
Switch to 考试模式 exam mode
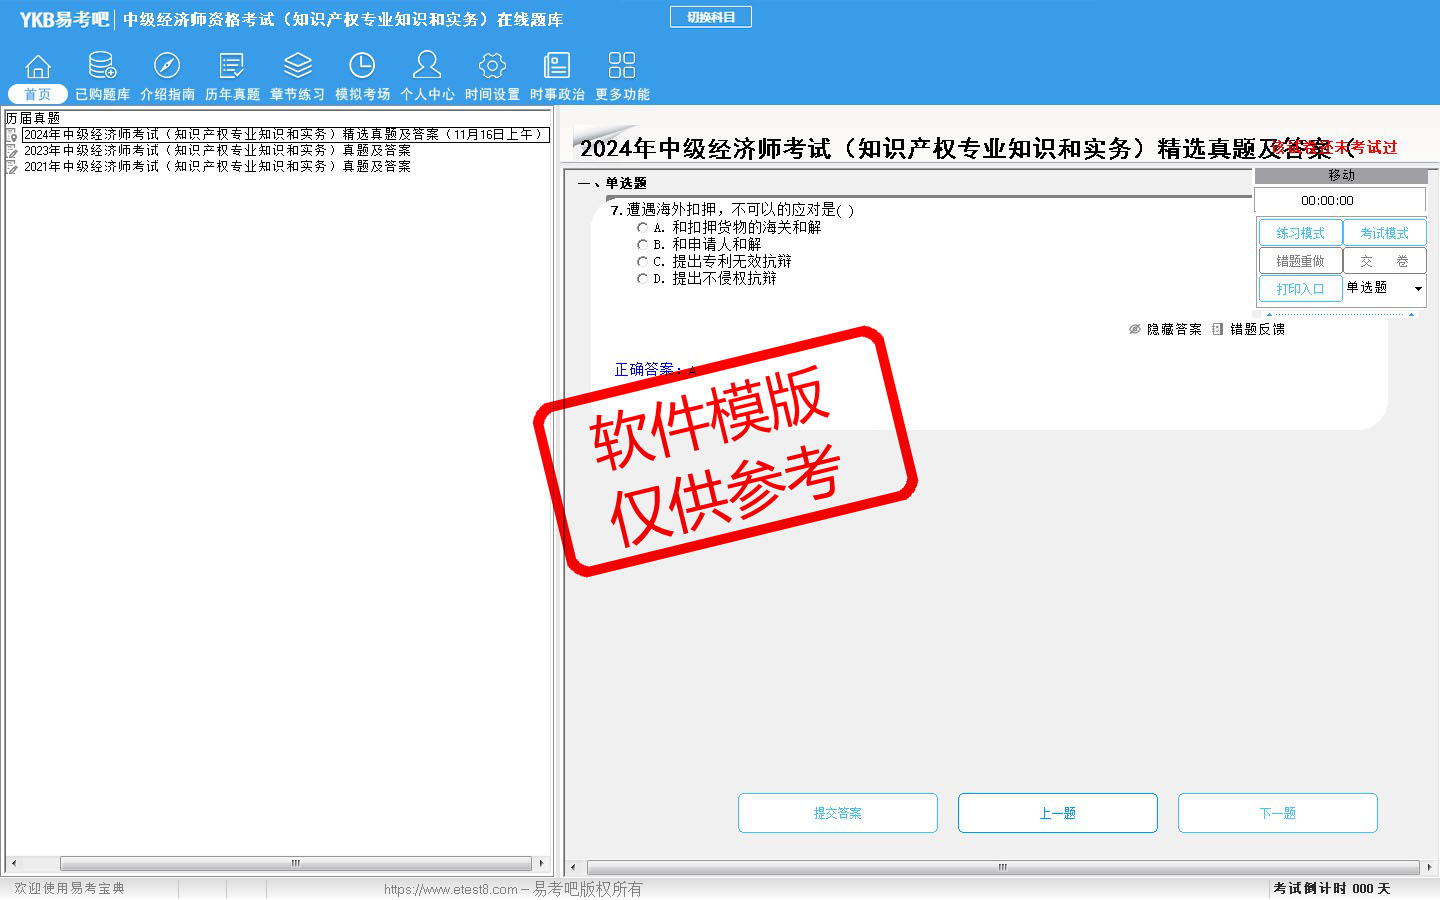(1384, 233)
